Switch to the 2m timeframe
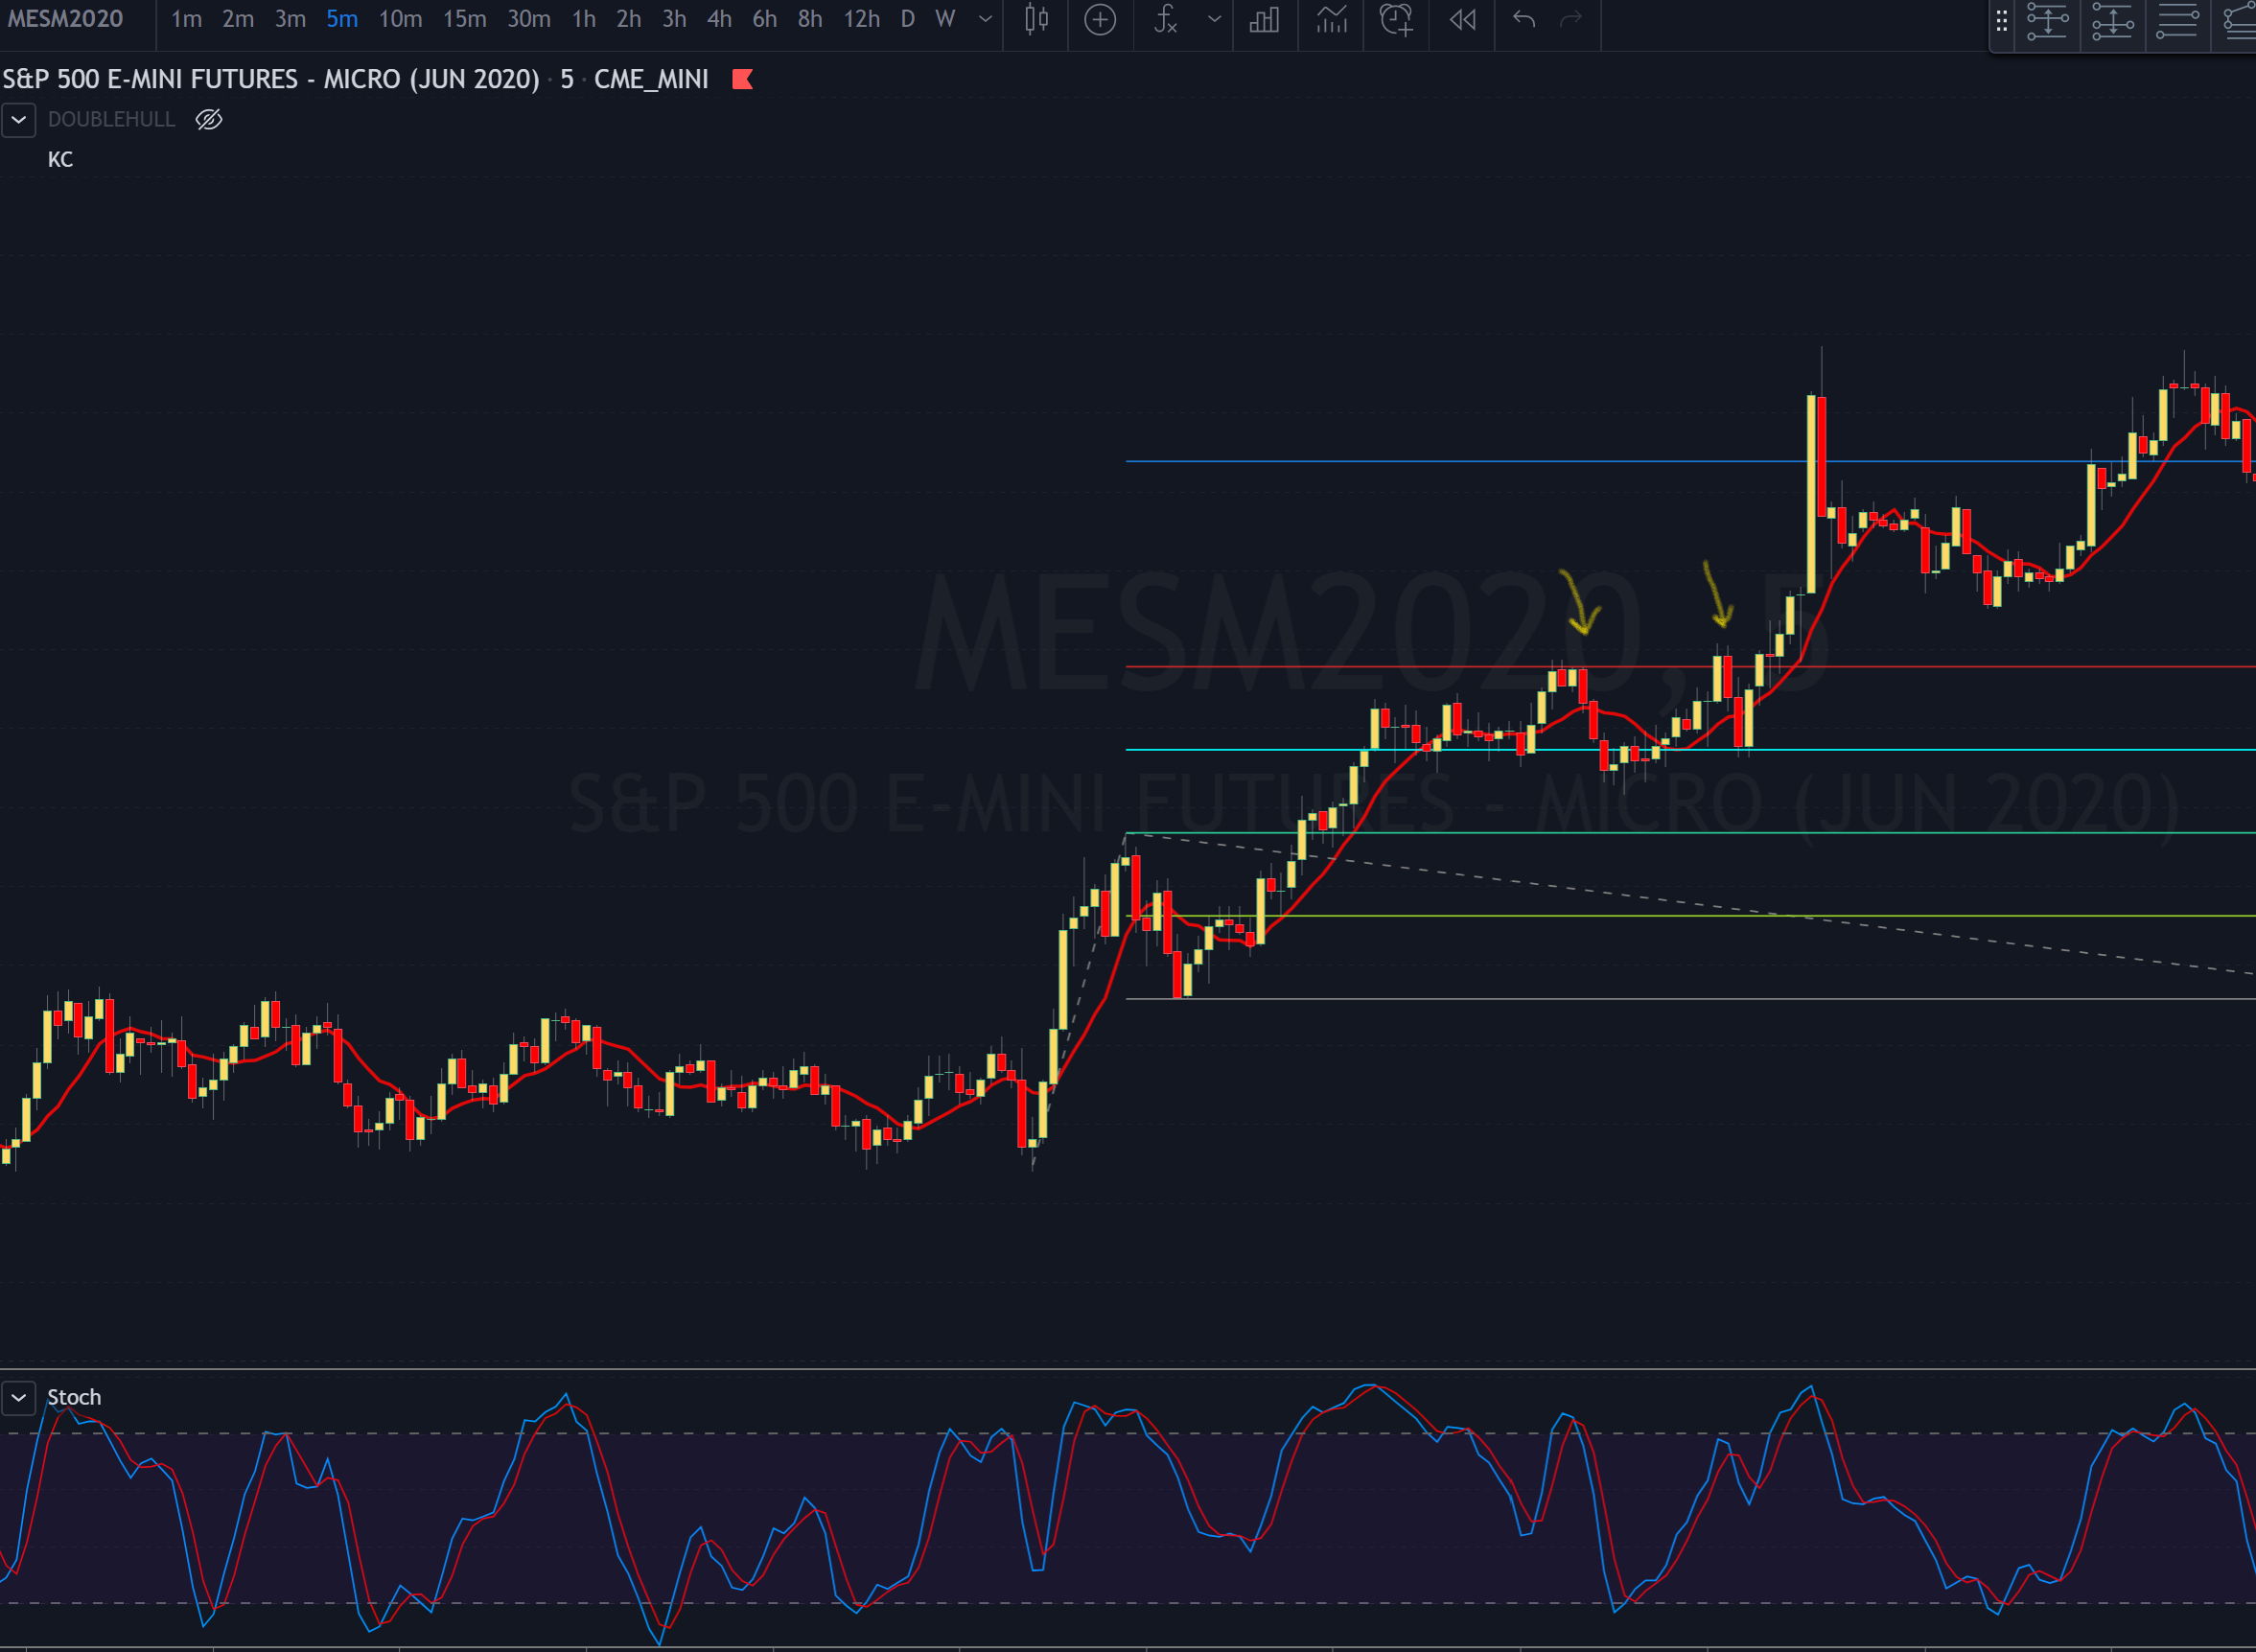This screenshot has height=1652, width=2256. 238,20
